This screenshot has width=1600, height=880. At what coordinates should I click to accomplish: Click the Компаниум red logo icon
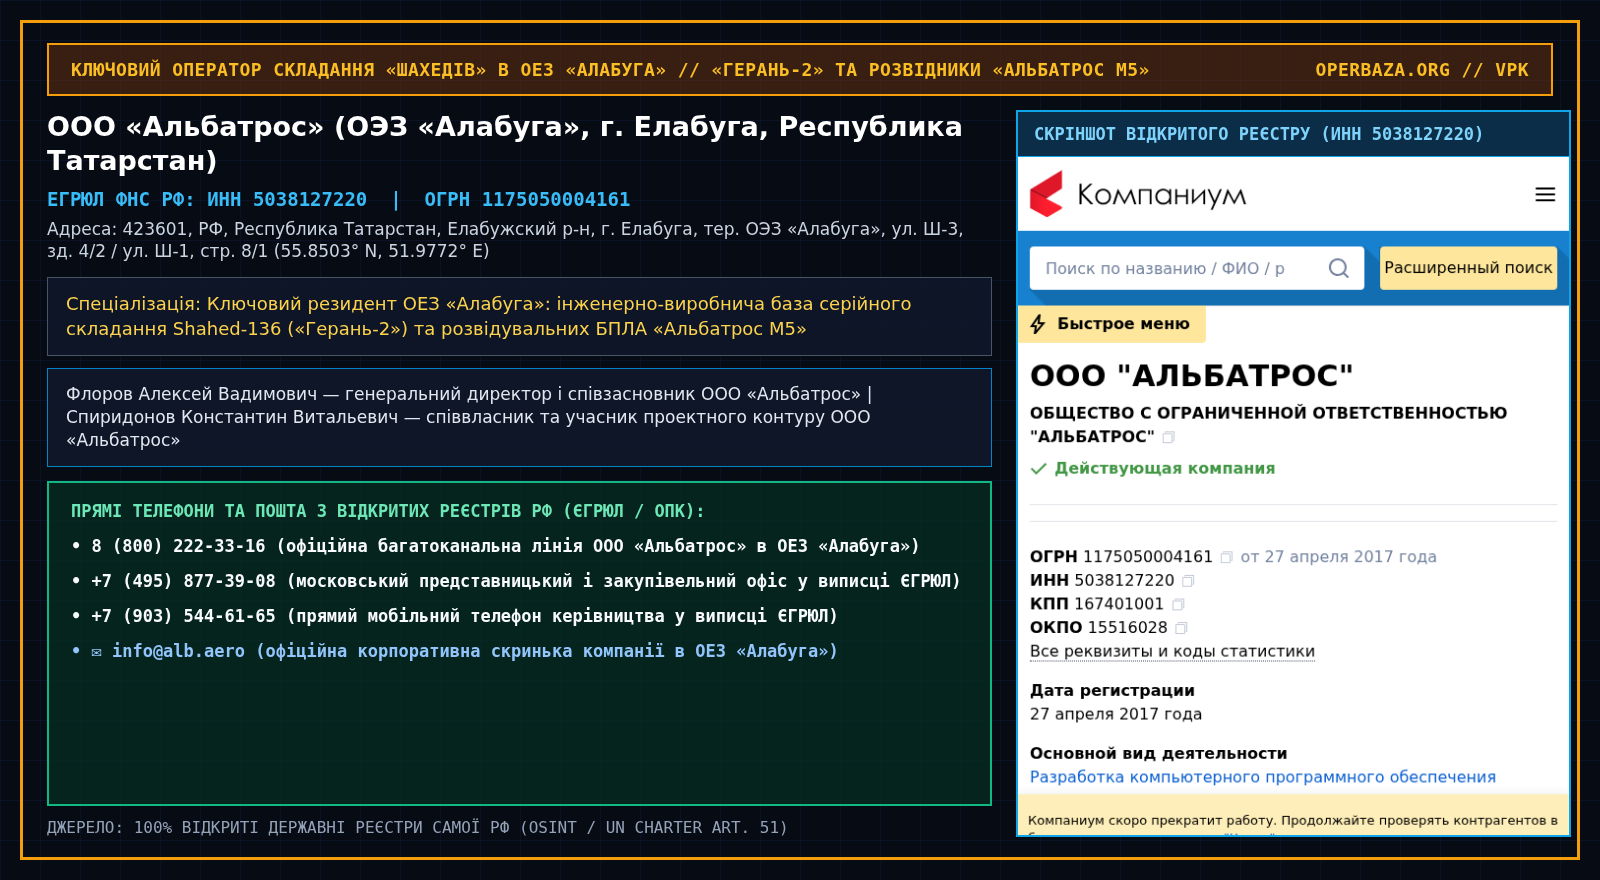tap(1047, 194)
